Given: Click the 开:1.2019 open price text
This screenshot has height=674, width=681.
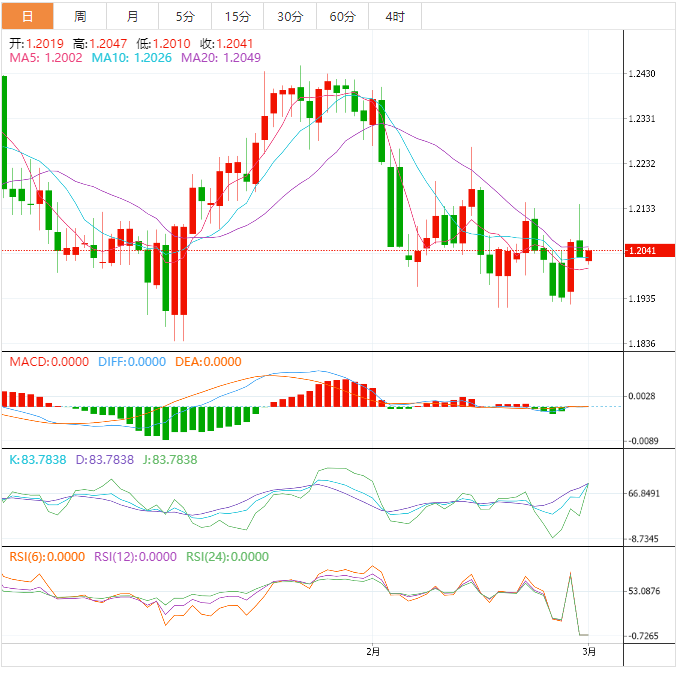Looking at the screenshot, I should click(x=36, y=43).
